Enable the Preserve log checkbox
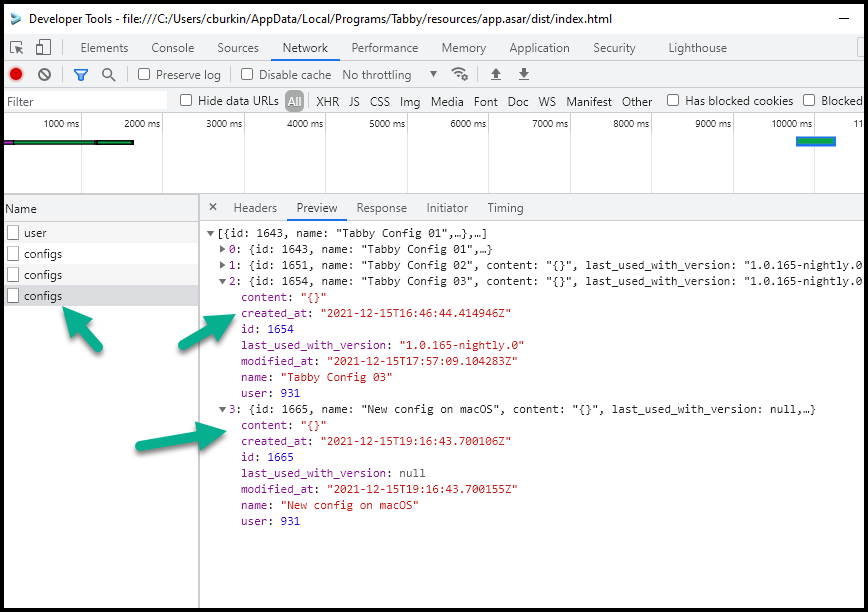868x612 pixels. point(144,74)
